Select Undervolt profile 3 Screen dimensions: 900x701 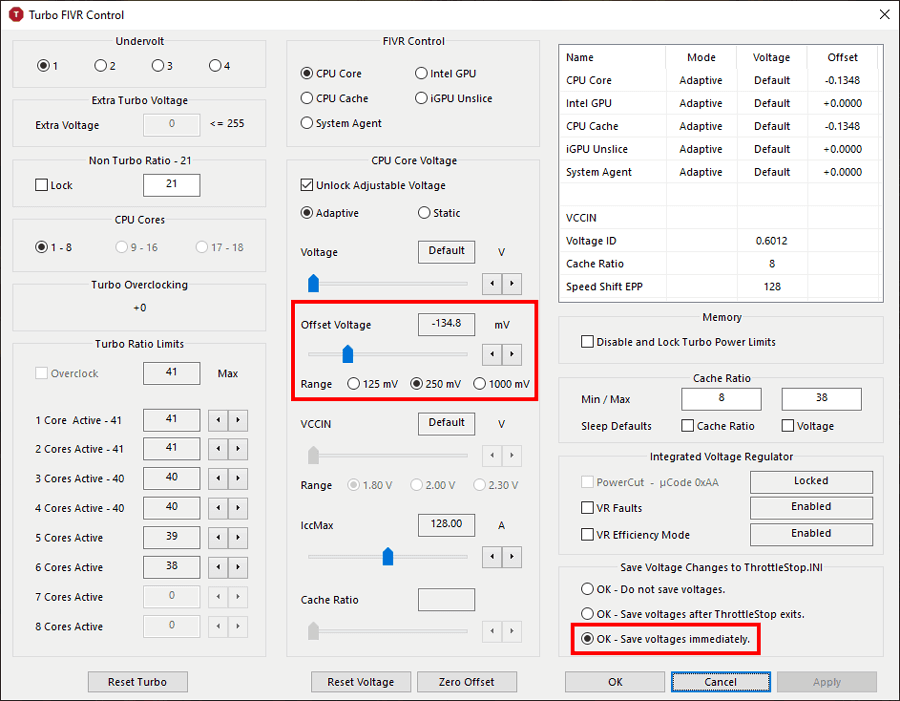click(162, 65)
